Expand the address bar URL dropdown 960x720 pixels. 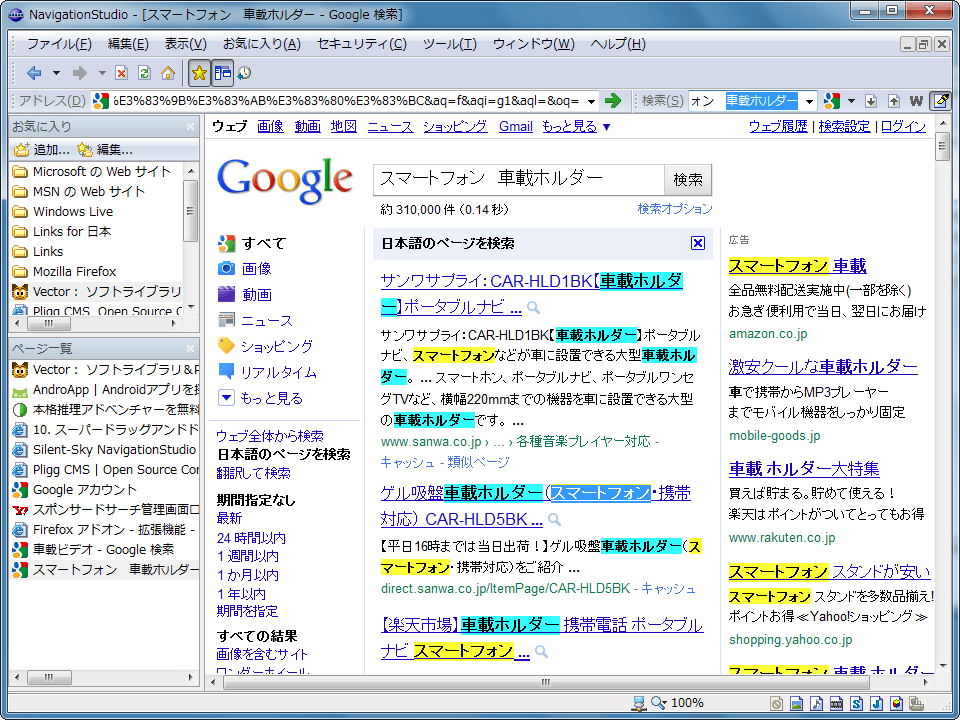click(591, 101)
